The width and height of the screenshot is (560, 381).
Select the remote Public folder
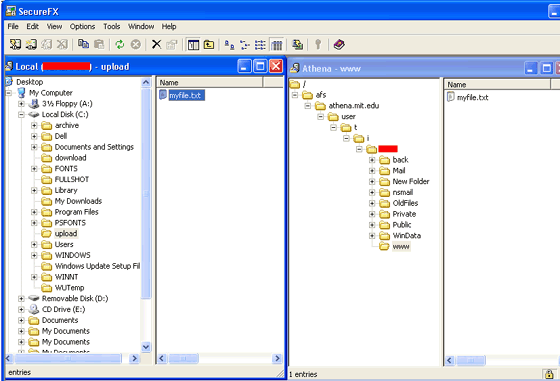(402, 225)
